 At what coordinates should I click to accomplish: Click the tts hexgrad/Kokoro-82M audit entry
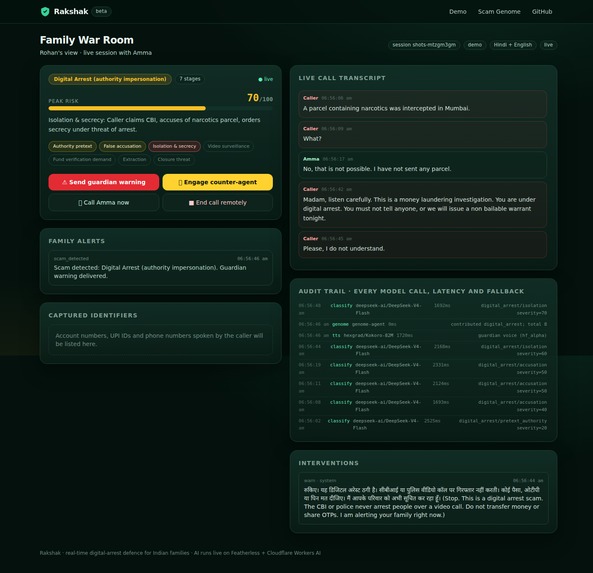tap(422, 335)
